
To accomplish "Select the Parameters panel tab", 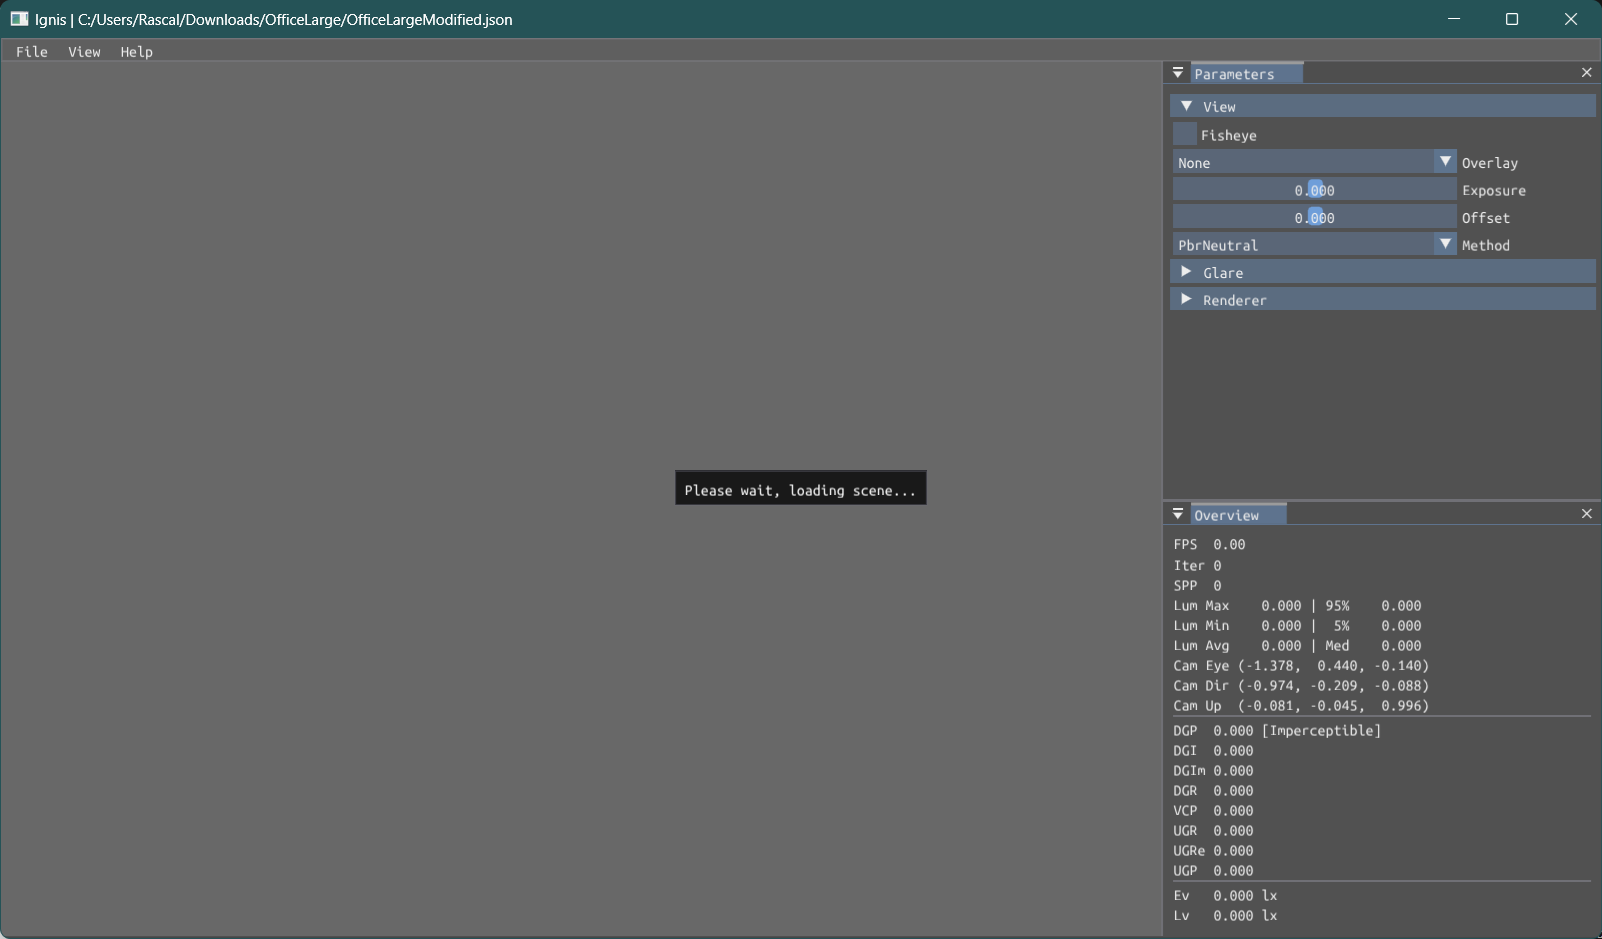I will [1247, 74].
